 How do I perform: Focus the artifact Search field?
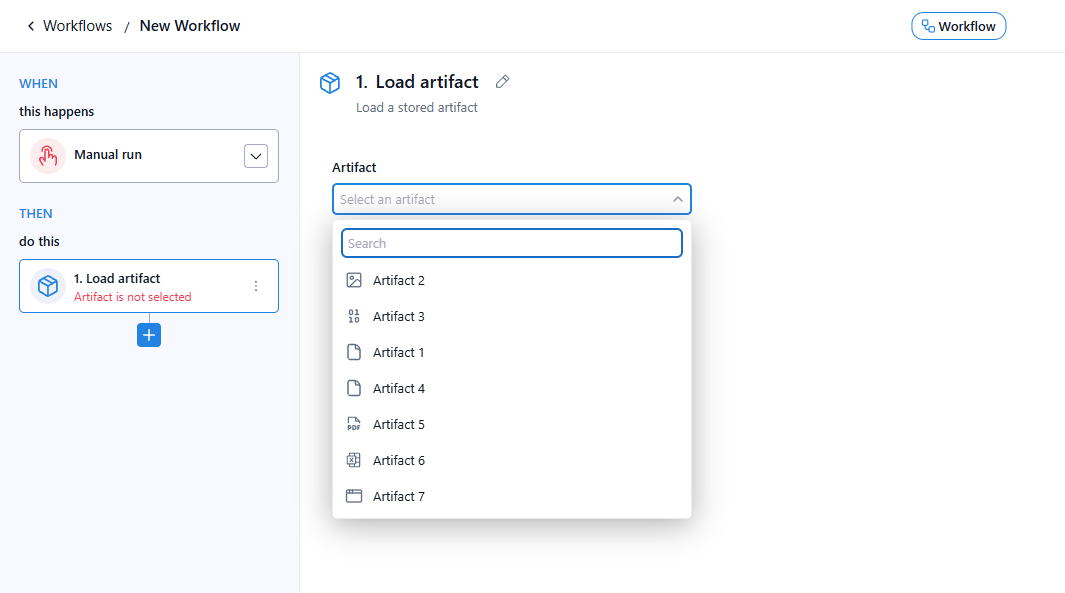point(511,243)
